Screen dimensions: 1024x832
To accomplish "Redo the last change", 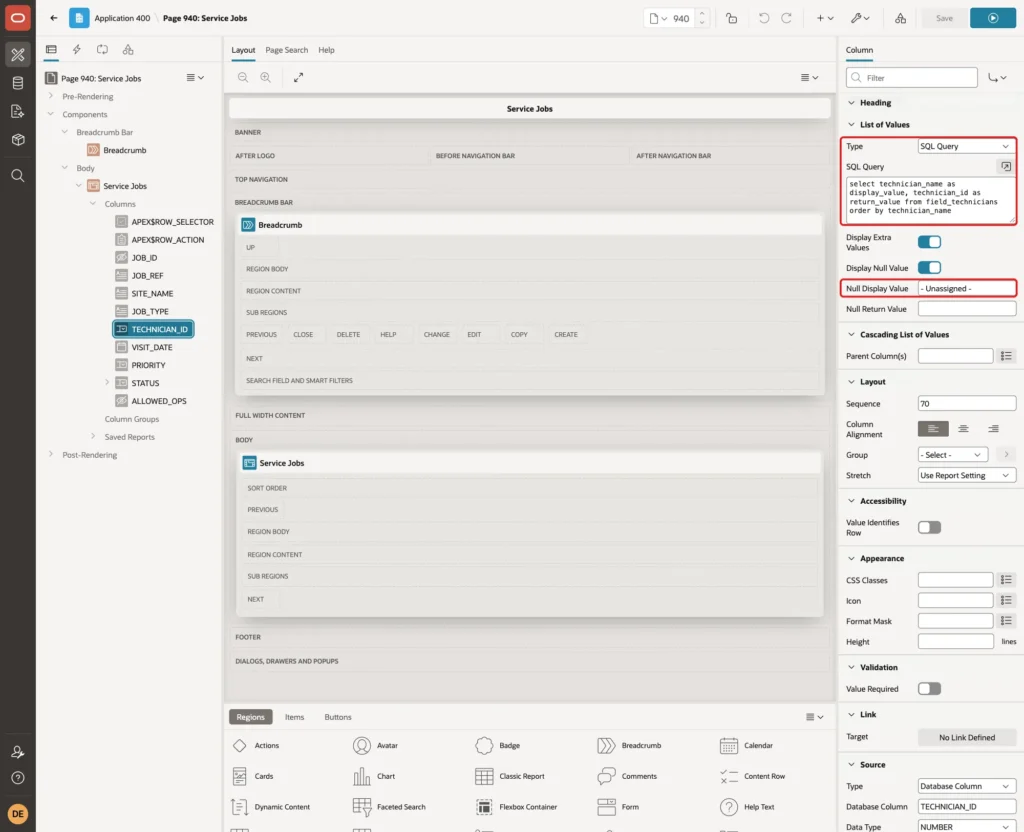I will pyautogui.click(x=786, y=18).
